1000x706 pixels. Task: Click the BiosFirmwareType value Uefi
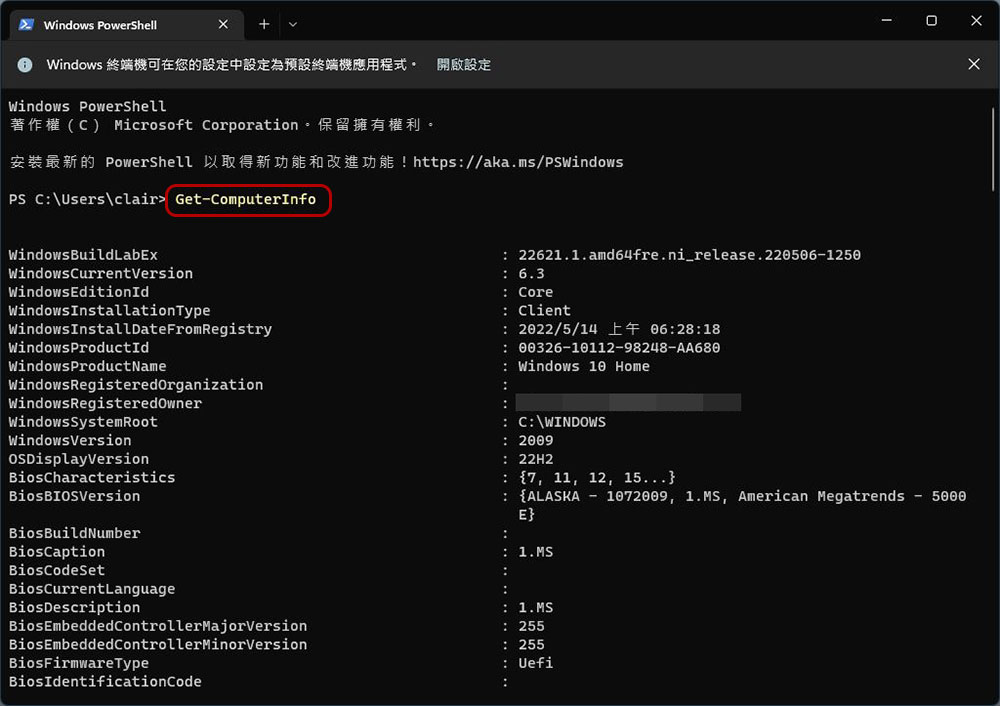coord(536,663)
